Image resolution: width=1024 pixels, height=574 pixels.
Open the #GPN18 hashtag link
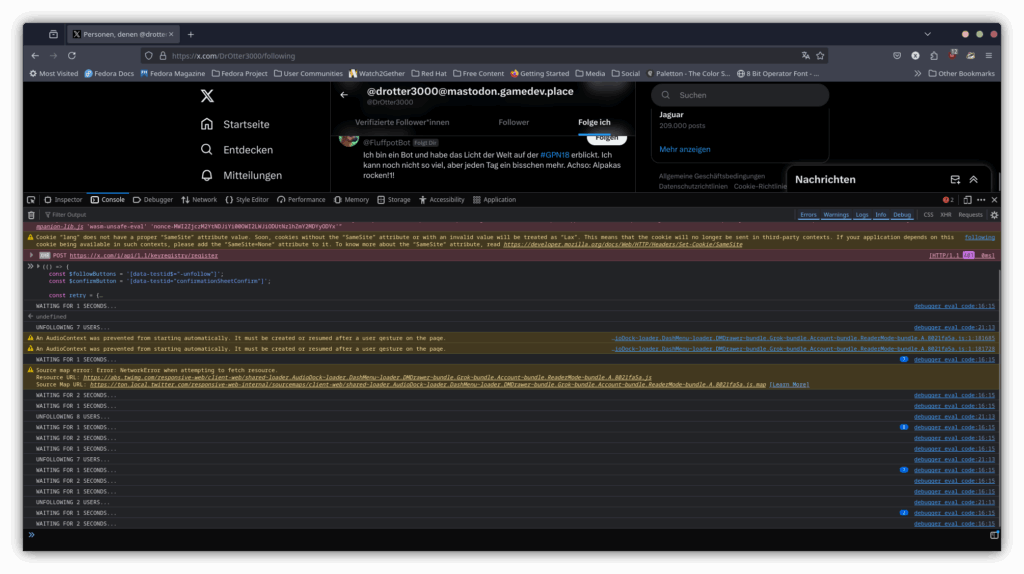554,155
